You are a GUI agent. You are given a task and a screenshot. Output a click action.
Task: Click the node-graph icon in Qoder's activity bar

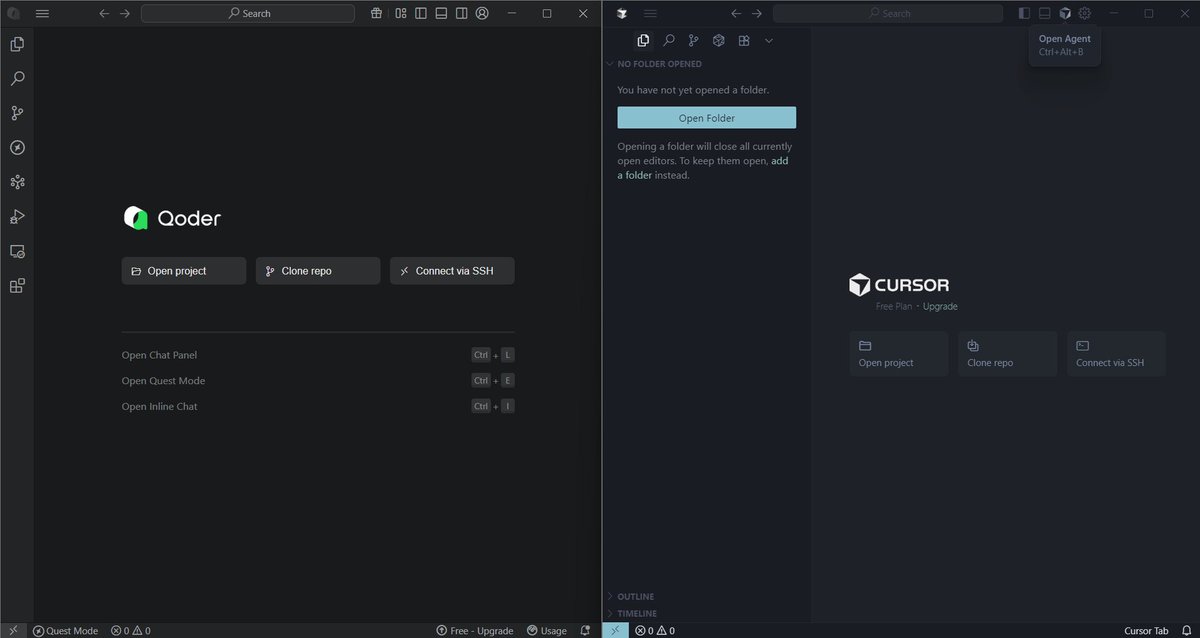[x=17, y=182]
